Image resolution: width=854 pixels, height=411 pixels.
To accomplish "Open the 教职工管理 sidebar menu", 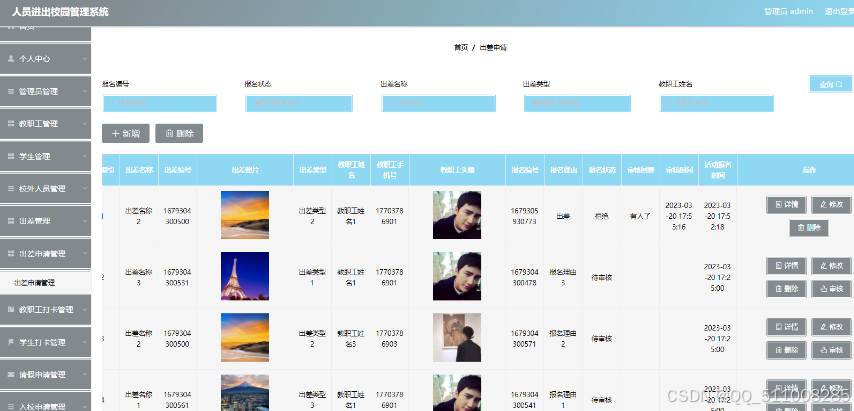I will tap(45, 124).
